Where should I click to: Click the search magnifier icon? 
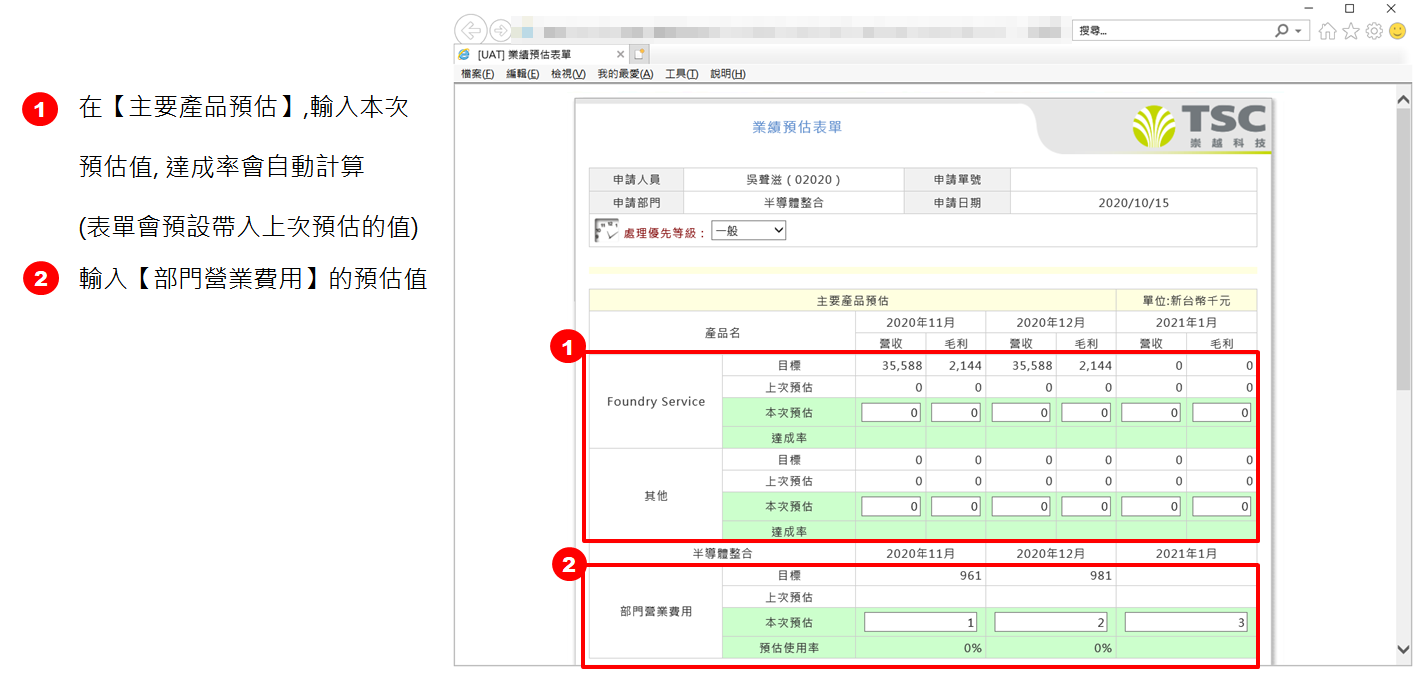point(1282,31)
